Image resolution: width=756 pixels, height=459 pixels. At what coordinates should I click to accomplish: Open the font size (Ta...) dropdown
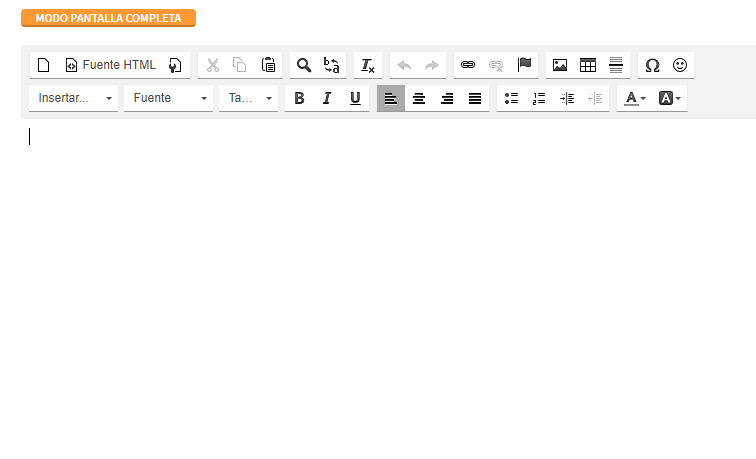pyautogui.click(x=248, y=98)
